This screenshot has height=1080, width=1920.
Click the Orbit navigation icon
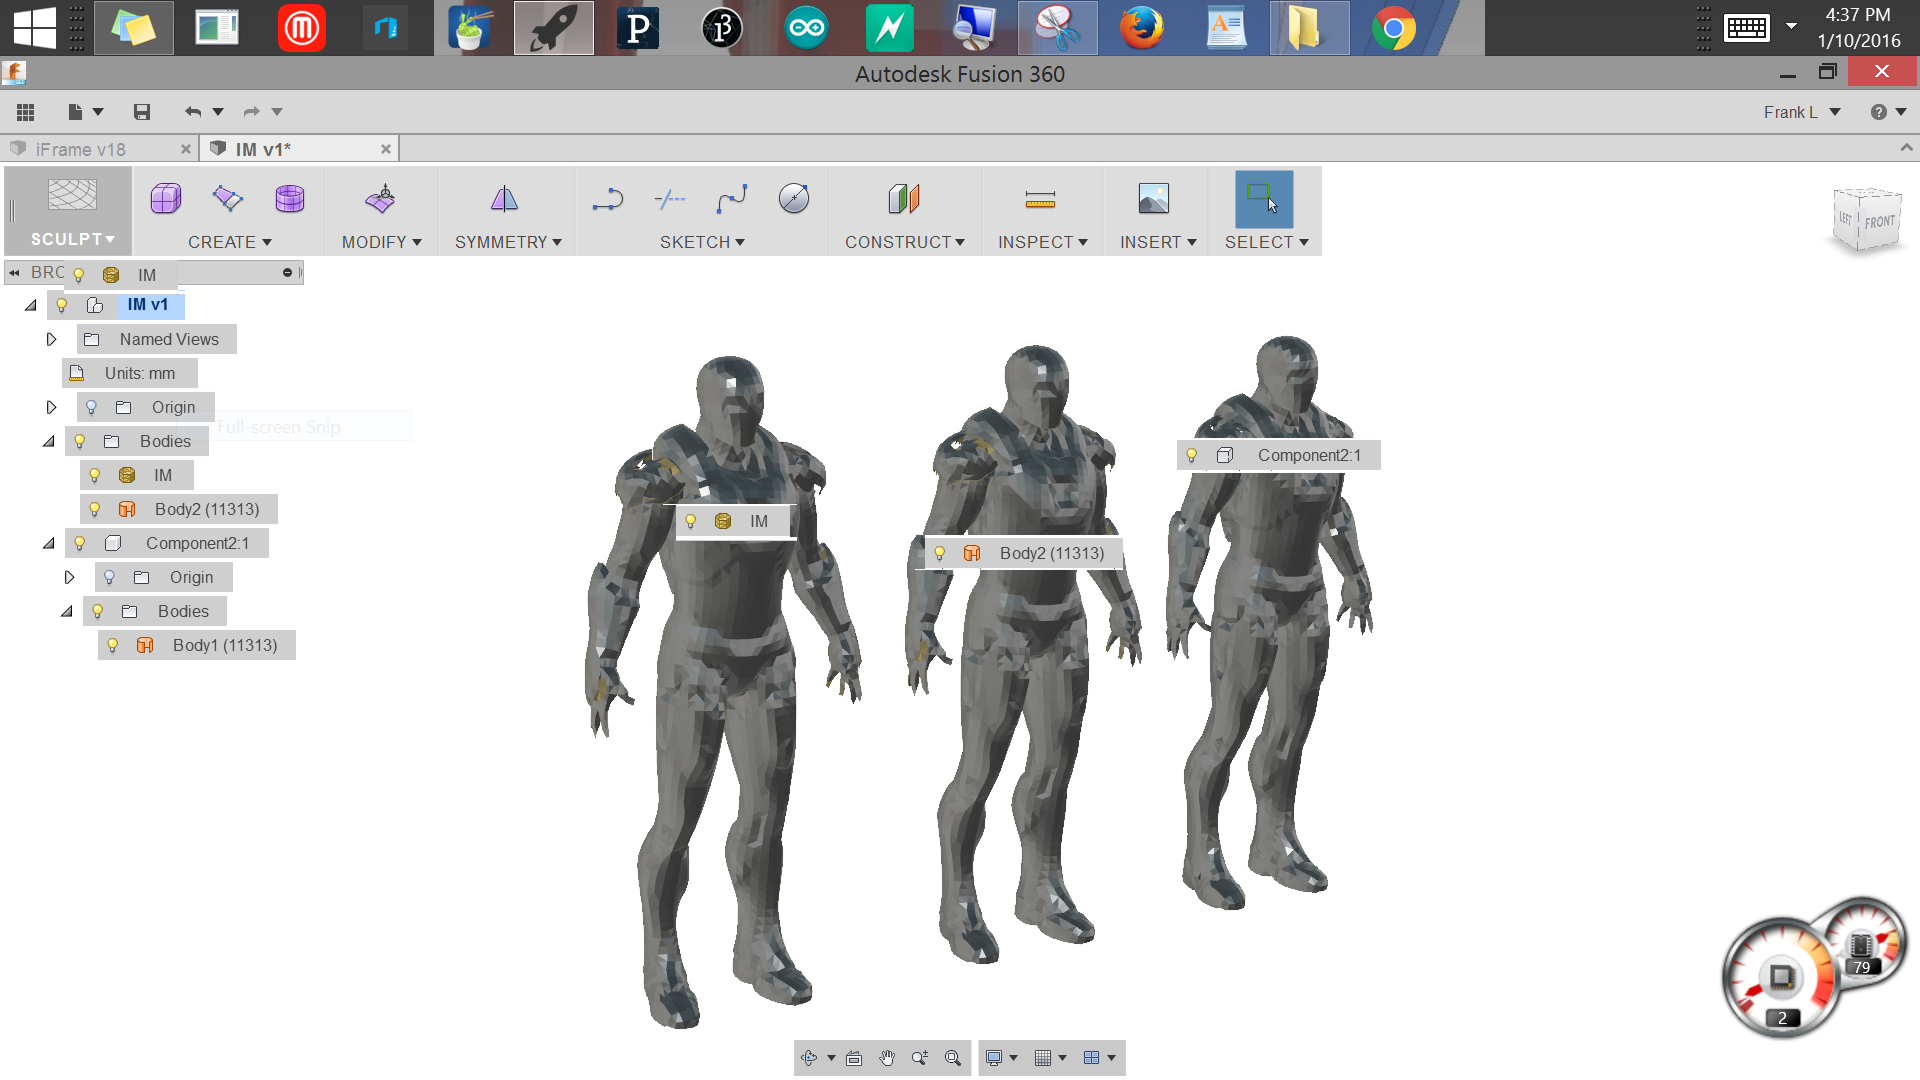[x=809, y=1058]
